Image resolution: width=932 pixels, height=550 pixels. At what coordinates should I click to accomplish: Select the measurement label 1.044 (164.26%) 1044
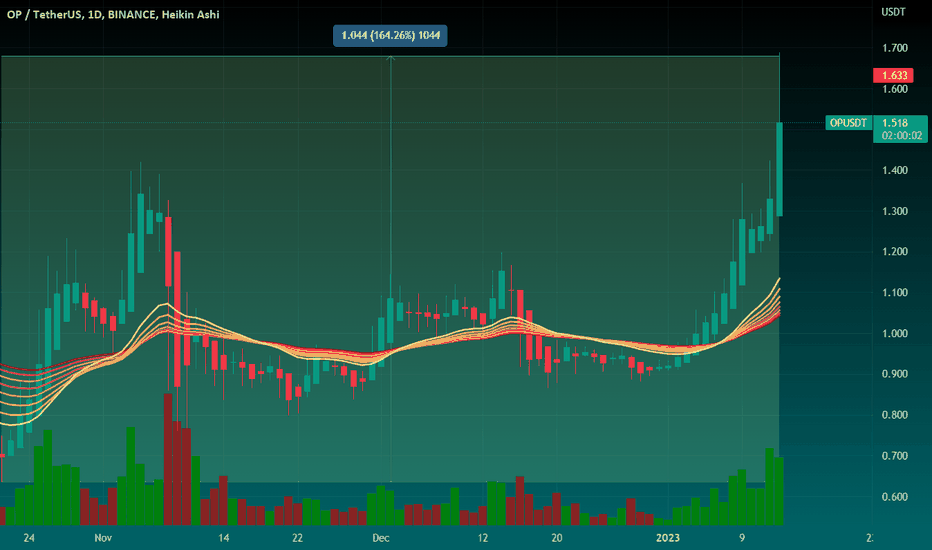click(391, 36)
